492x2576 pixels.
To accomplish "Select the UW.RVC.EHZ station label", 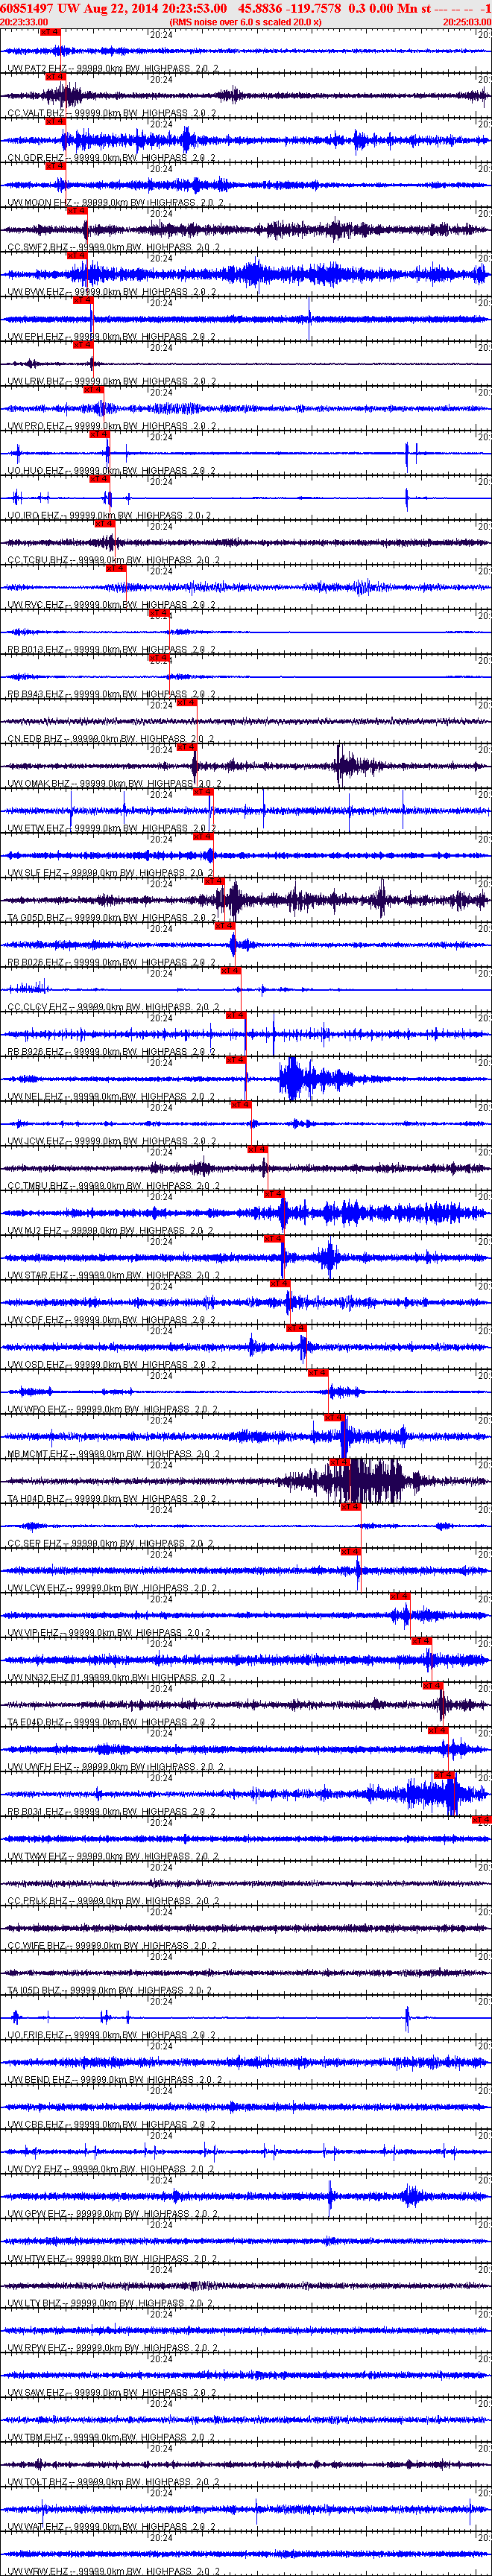I will (x=112, y=605).
